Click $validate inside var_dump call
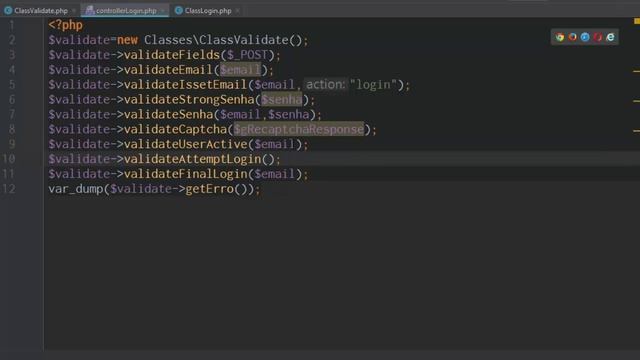The image size is (640, 360). pos(141,189)
